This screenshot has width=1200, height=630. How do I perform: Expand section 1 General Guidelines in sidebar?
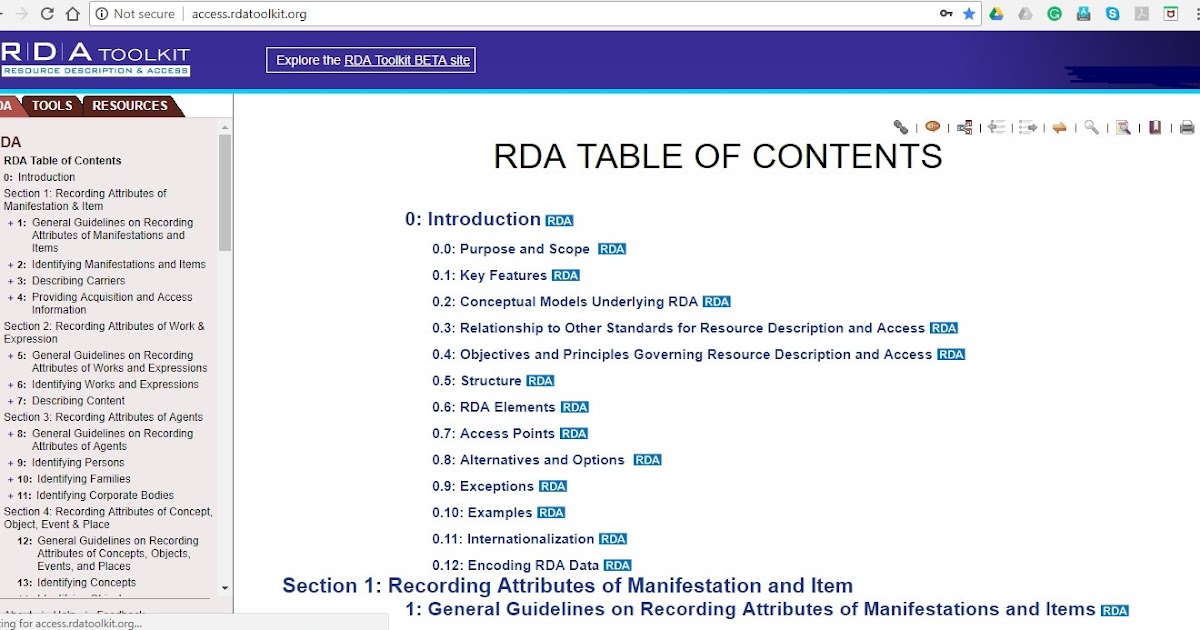[x=9, y=222]
